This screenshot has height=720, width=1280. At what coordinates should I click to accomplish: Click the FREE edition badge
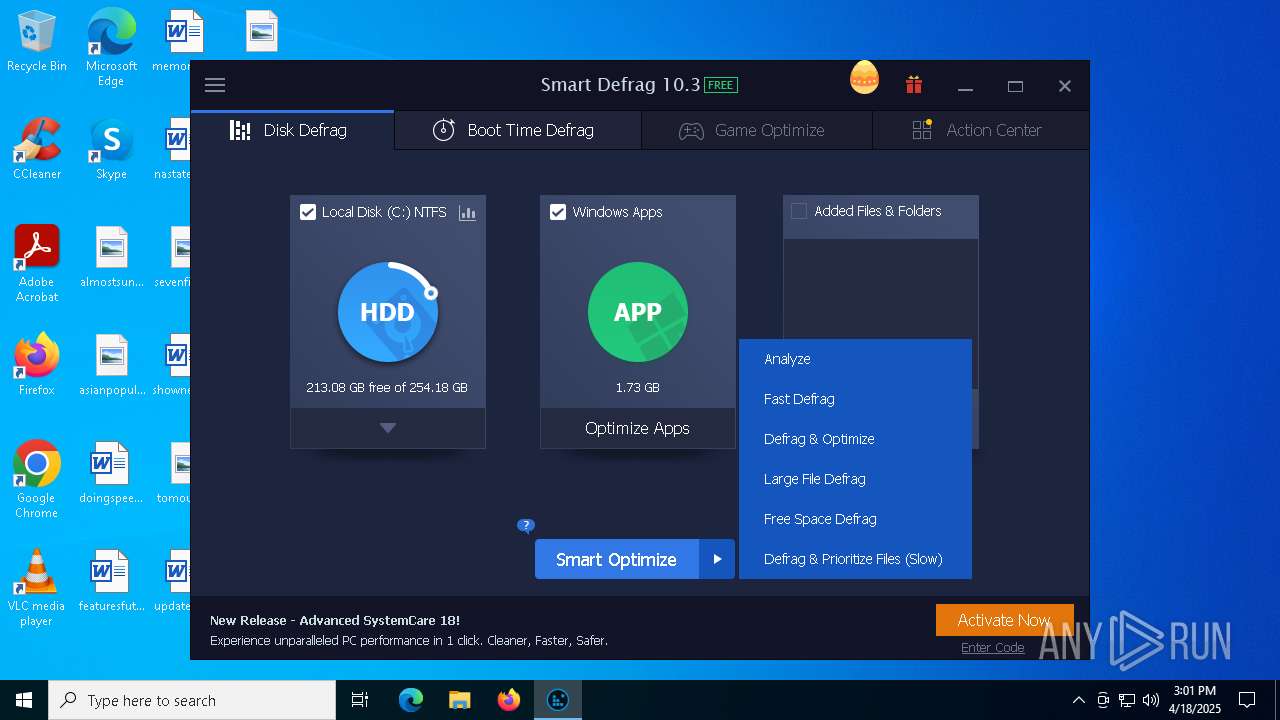[721, 85]
